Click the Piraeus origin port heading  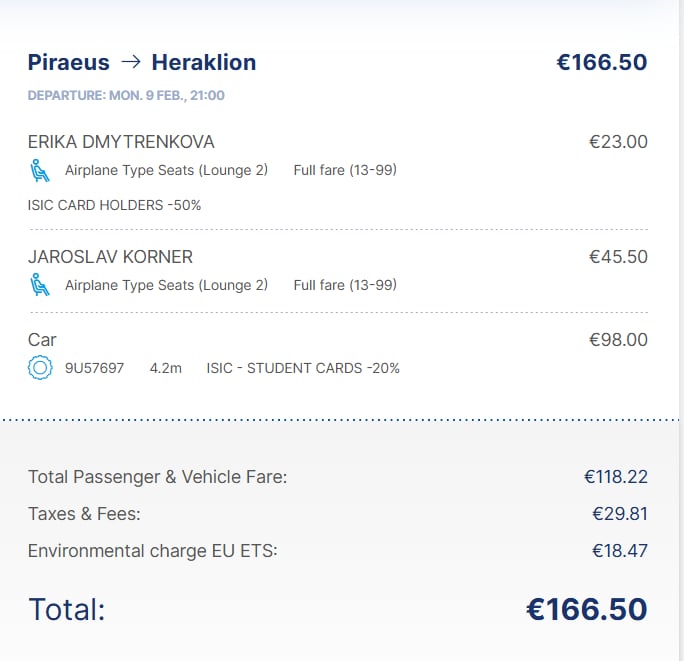pyautogui.click(x=68, y=62)
